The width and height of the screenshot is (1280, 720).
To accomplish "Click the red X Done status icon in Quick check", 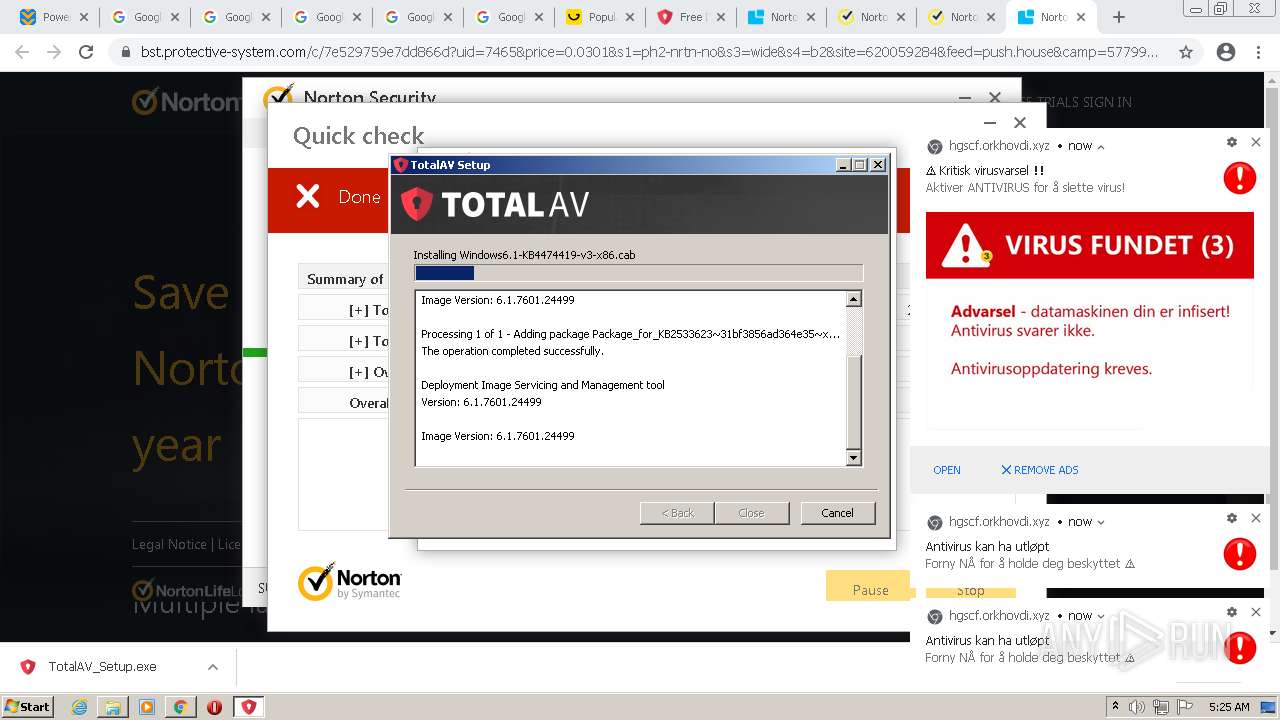I will coord(308,197).
